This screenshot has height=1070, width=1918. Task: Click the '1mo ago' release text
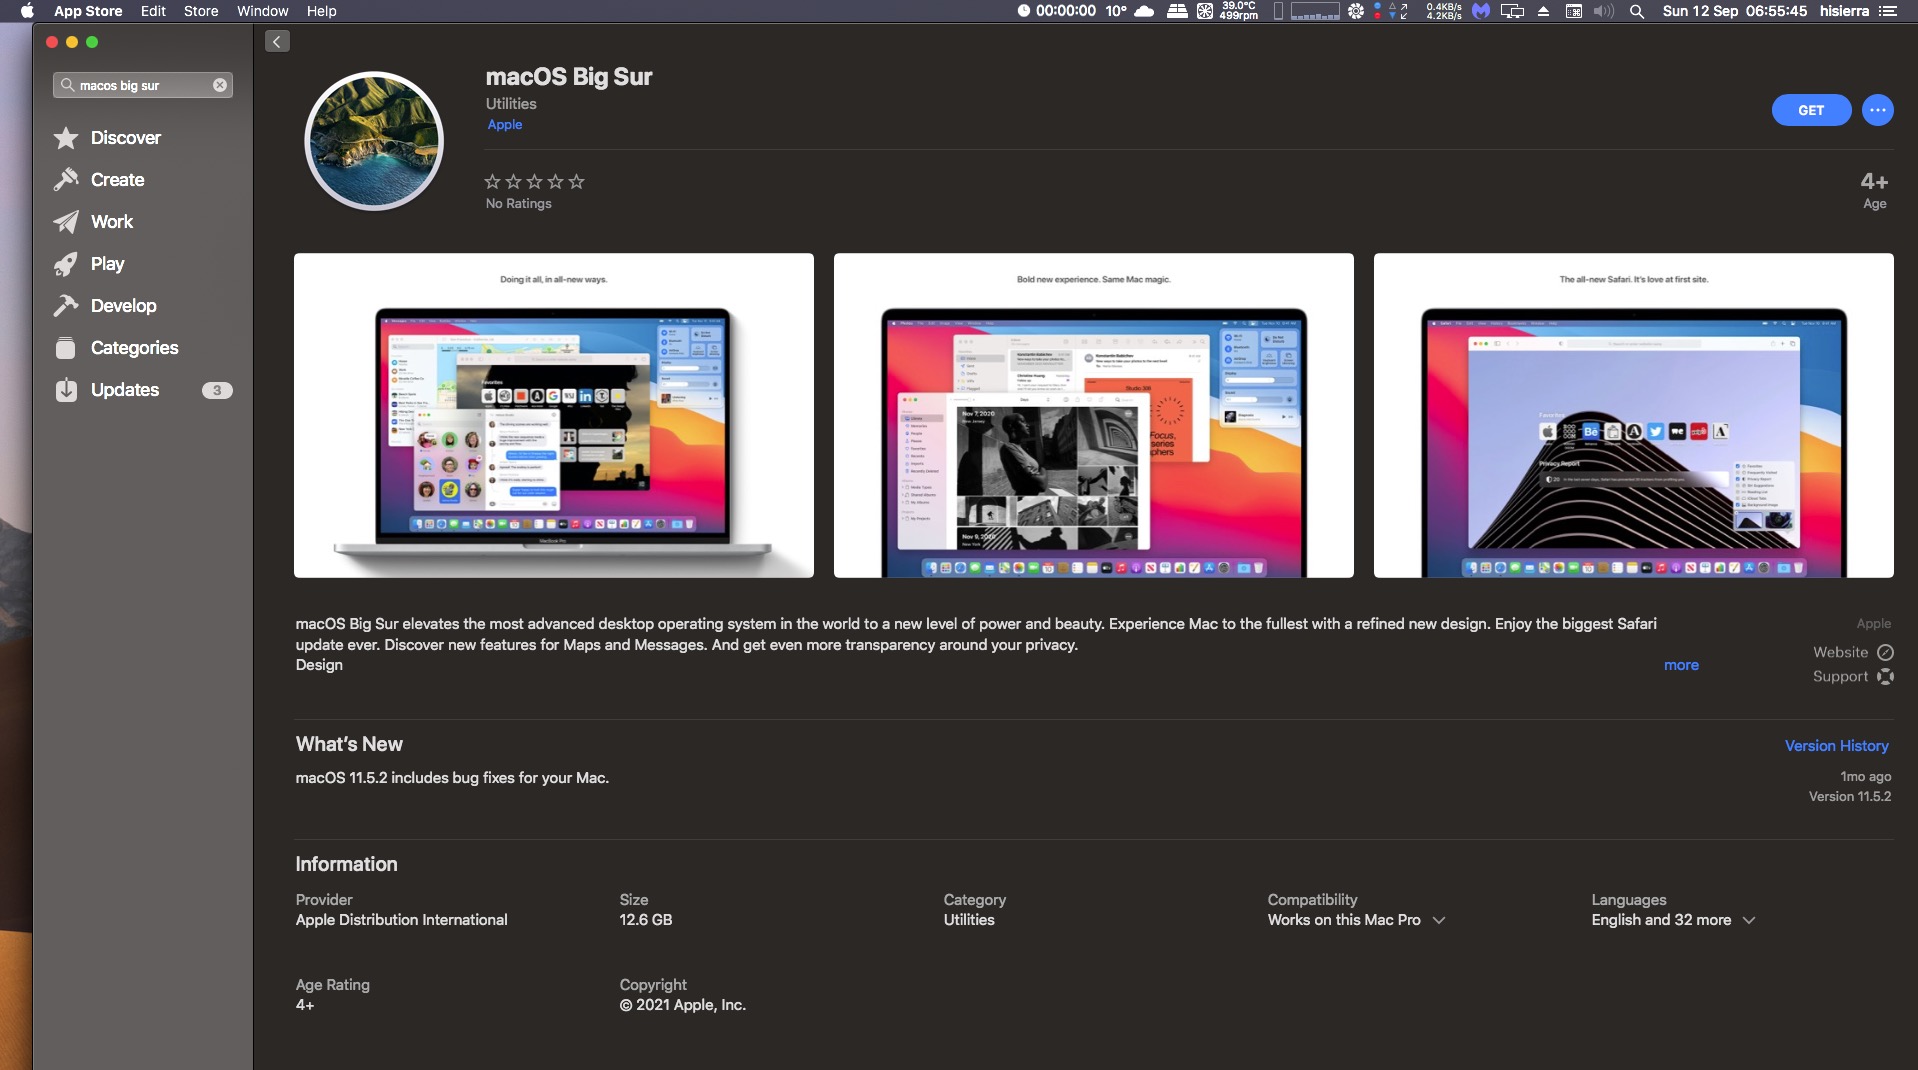[1866, 777]
